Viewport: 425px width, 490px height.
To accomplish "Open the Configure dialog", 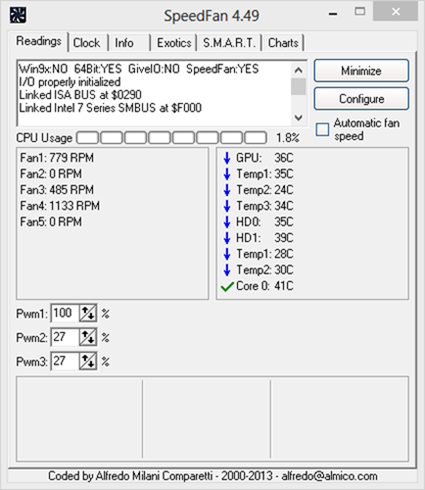I will point(361,99).
